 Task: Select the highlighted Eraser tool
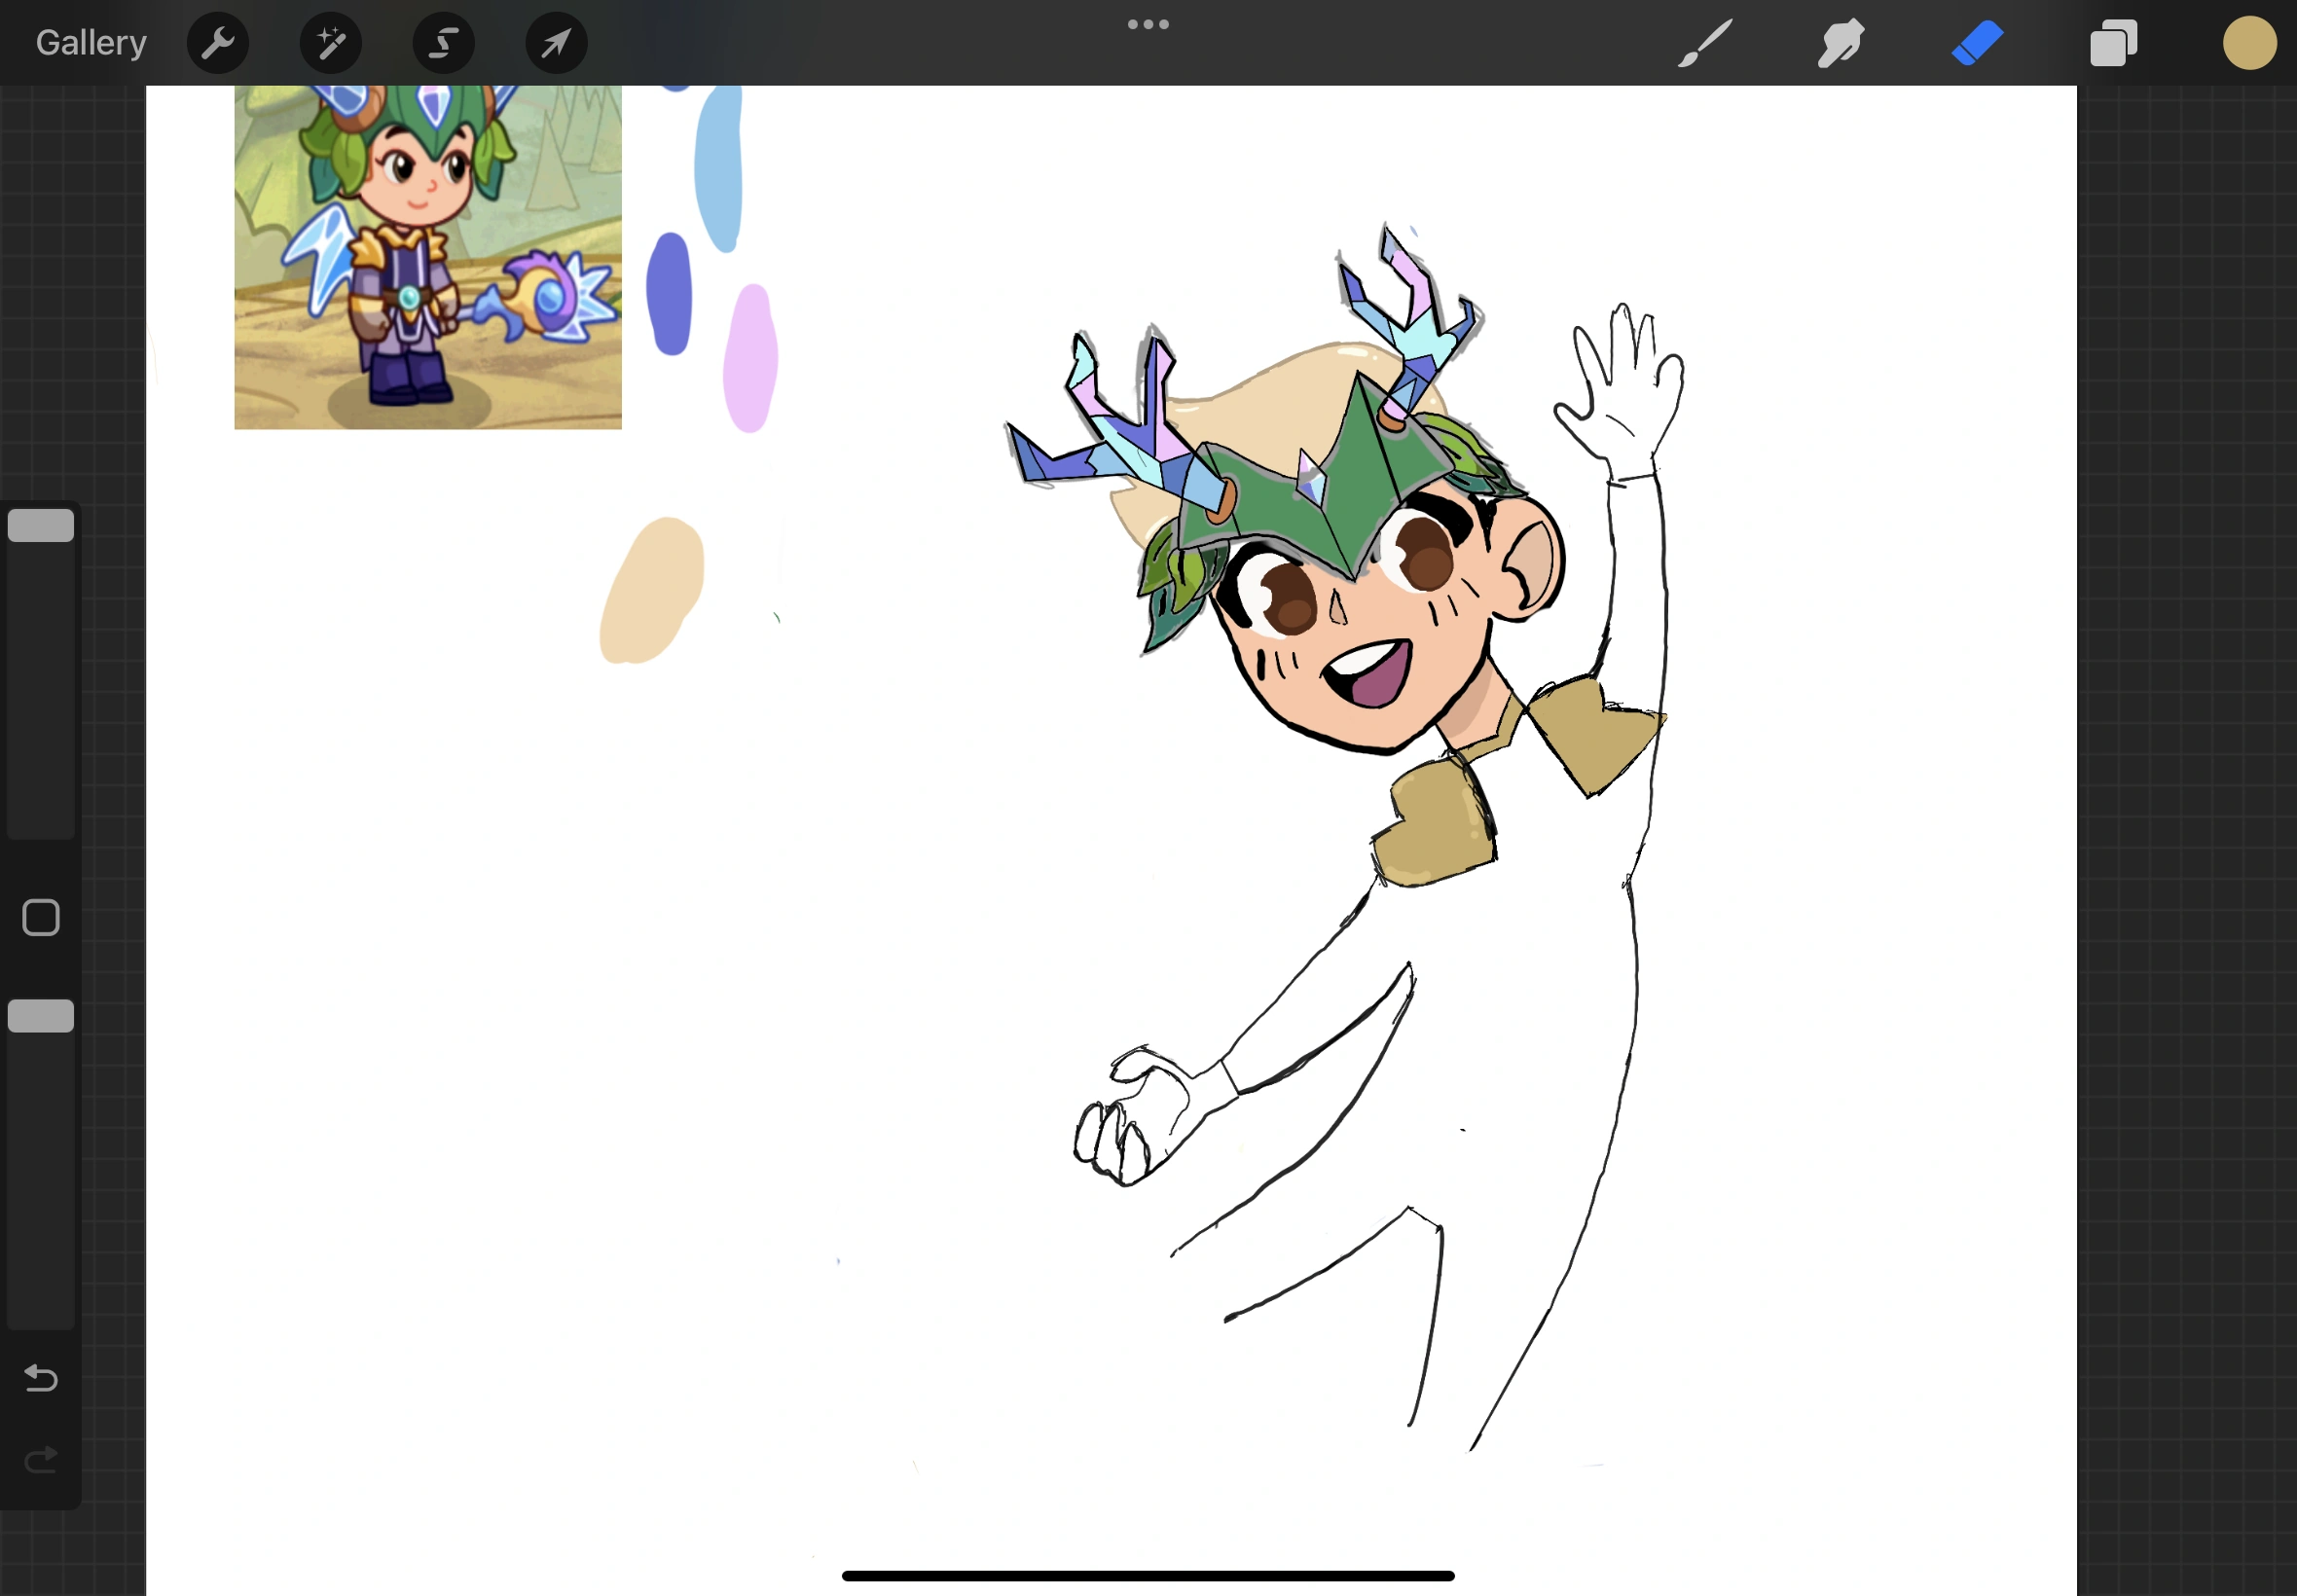1977,42
